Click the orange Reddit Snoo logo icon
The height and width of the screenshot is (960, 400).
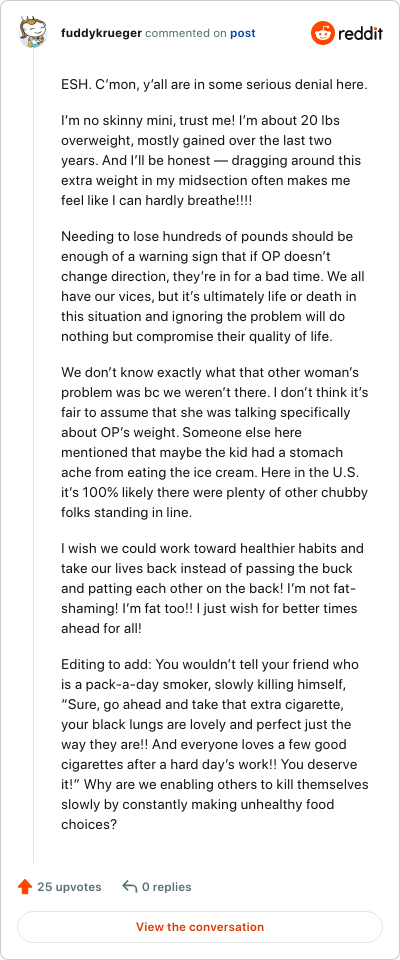tap(323, 33)
